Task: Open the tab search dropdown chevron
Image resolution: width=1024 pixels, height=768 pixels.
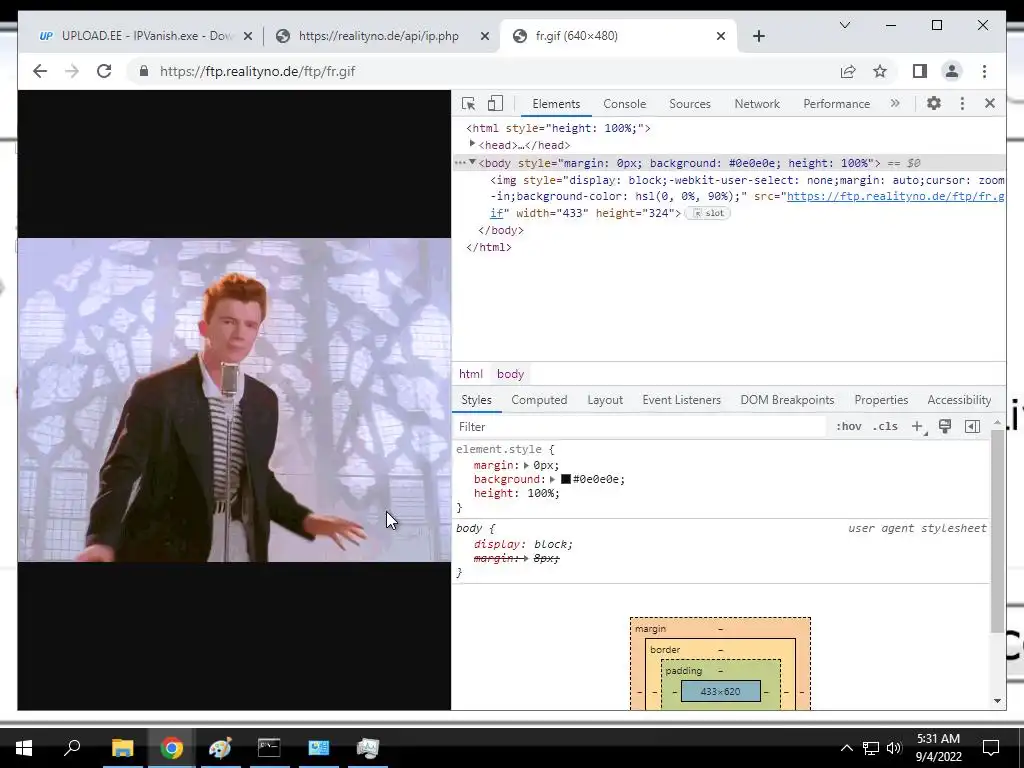Action: [844, 25]
